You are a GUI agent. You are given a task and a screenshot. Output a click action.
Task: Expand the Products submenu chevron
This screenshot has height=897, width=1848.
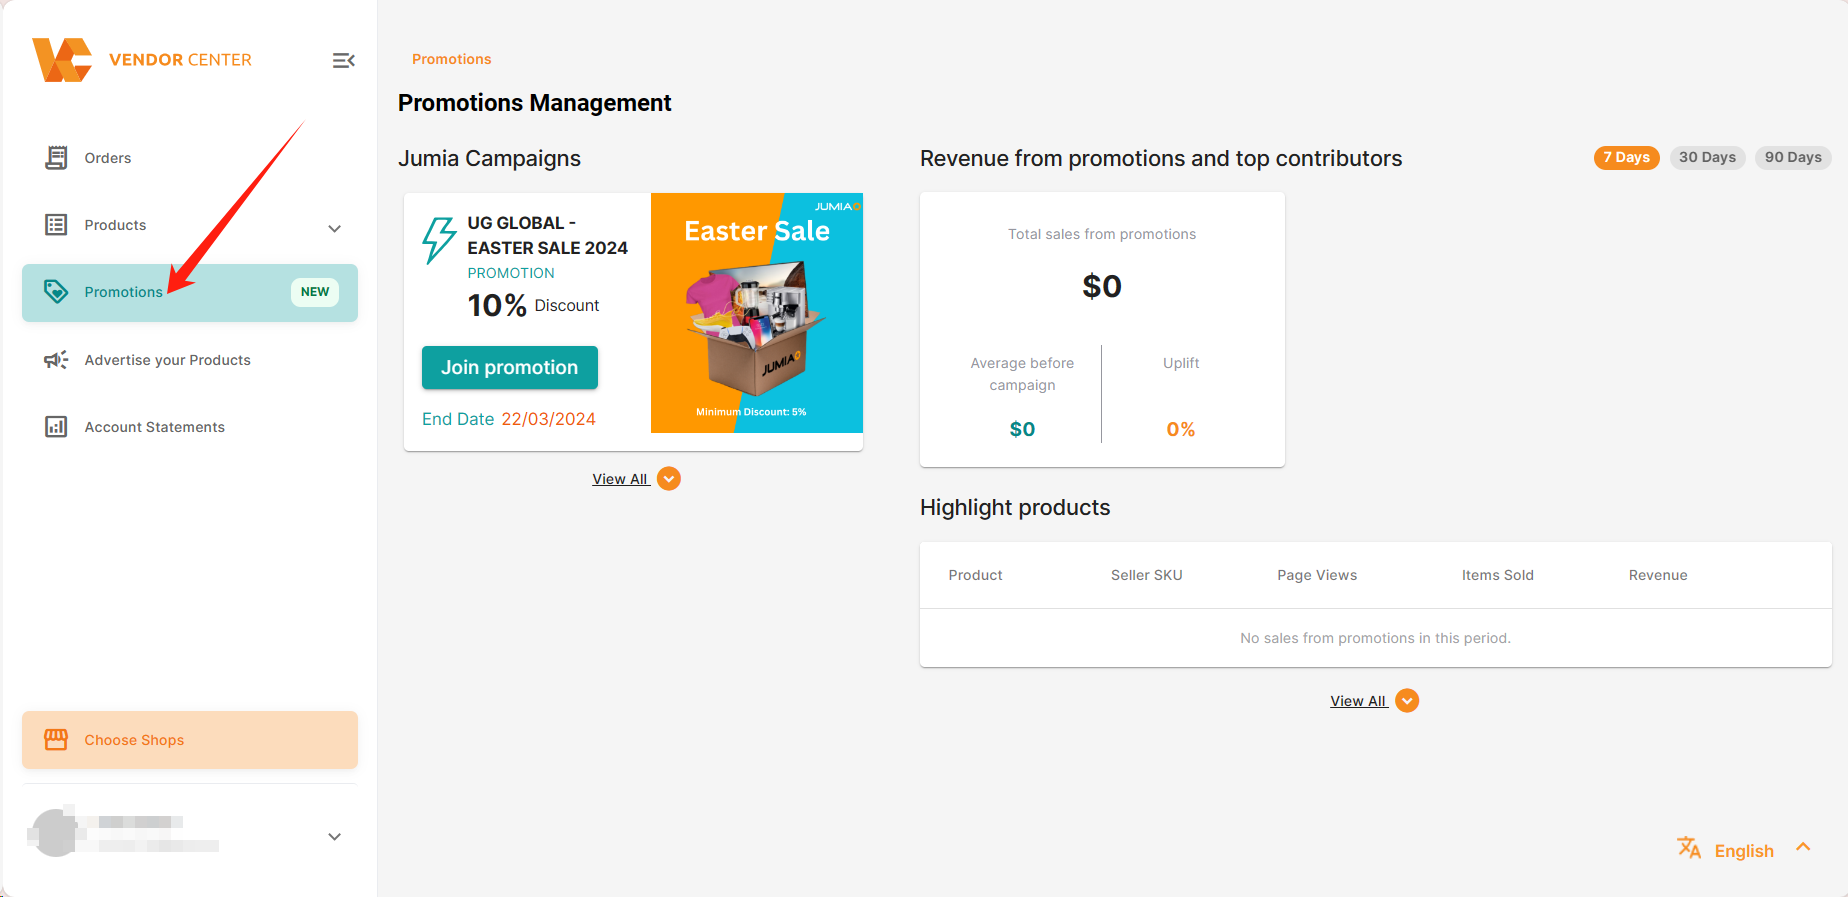coord(335,228)
